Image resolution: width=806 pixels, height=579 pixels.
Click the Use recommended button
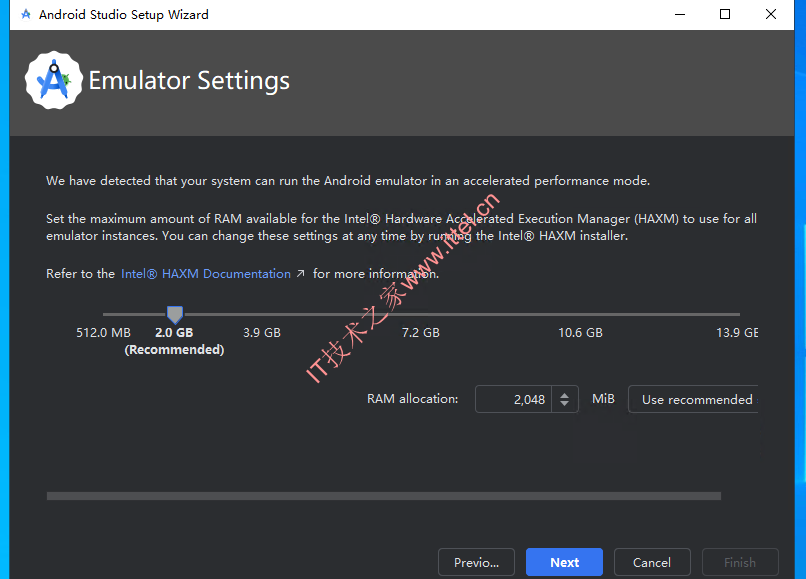click(693, 399)
